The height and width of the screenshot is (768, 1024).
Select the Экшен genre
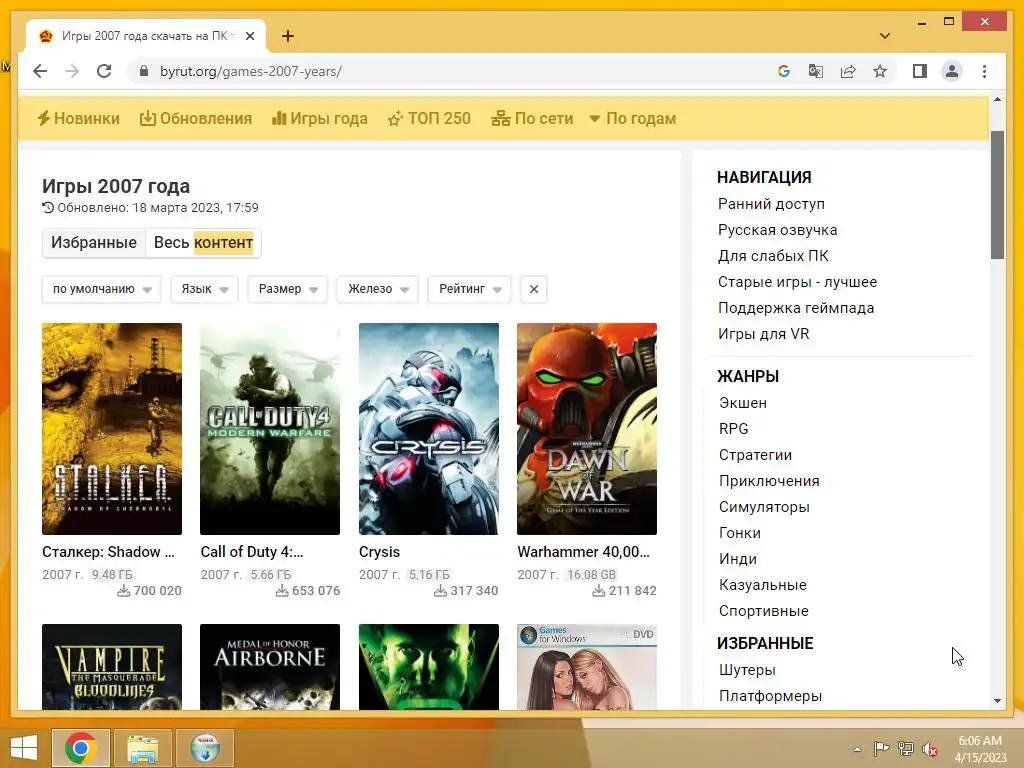coord(743,403)
